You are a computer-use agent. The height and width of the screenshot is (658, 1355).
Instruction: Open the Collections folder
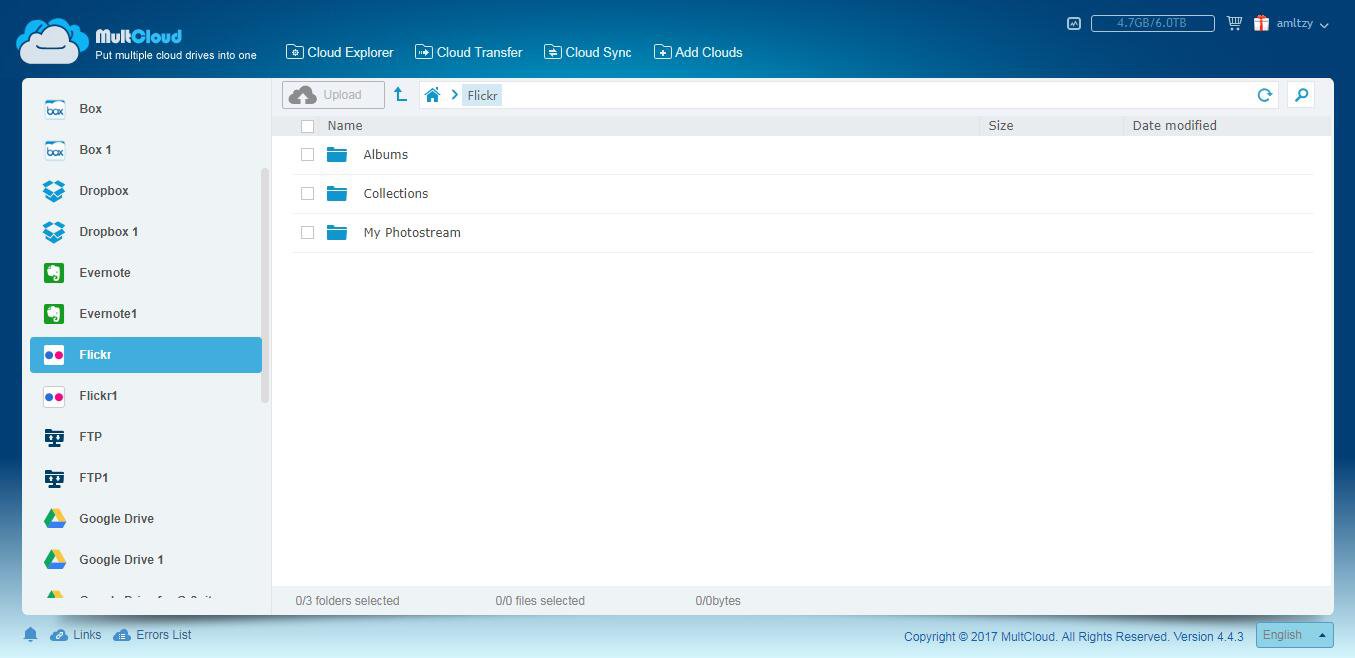[396, 194]
